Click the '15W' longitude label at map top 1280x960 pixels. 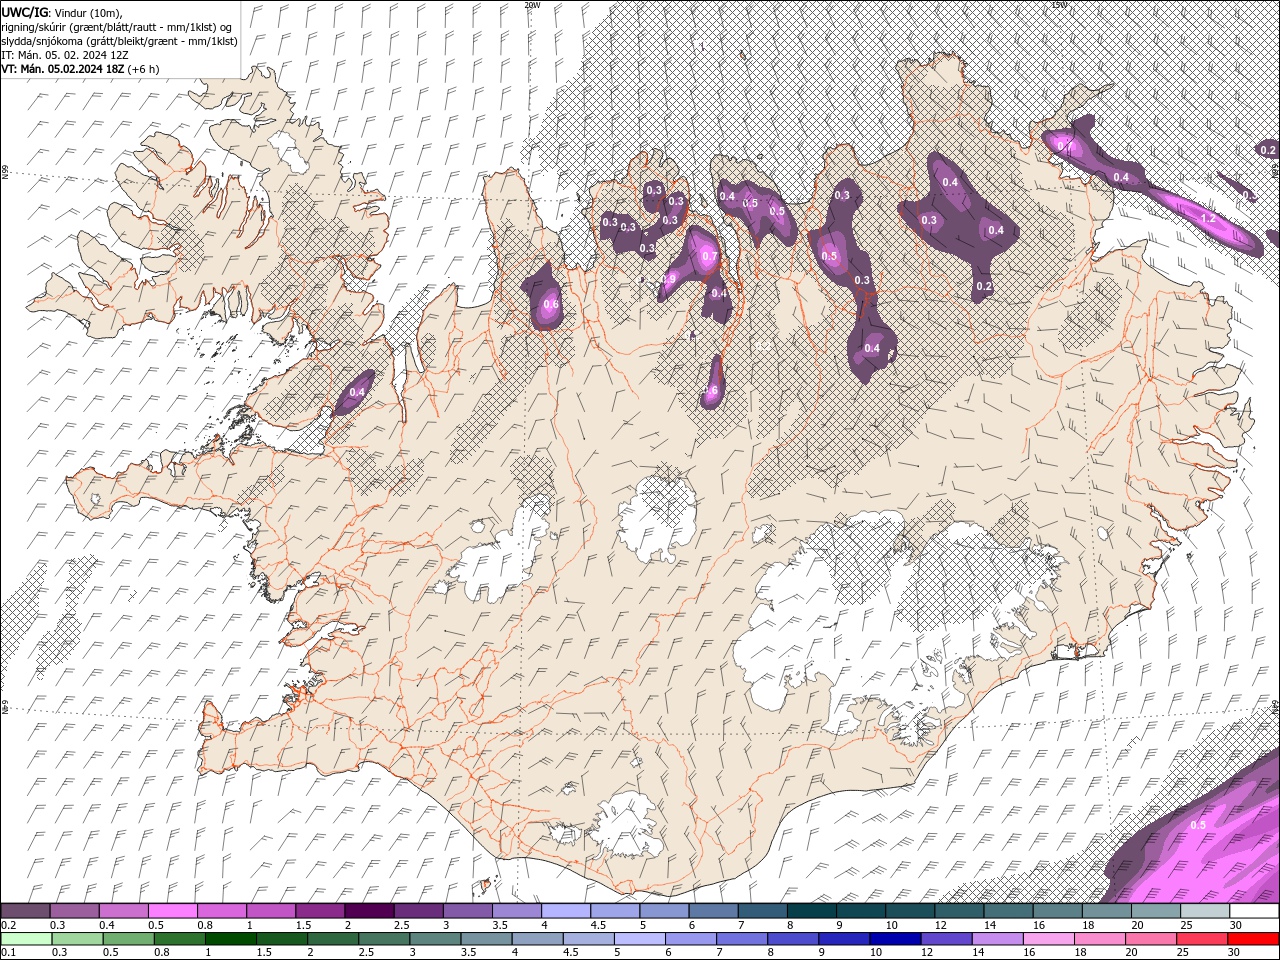[x=1059, y=5]
